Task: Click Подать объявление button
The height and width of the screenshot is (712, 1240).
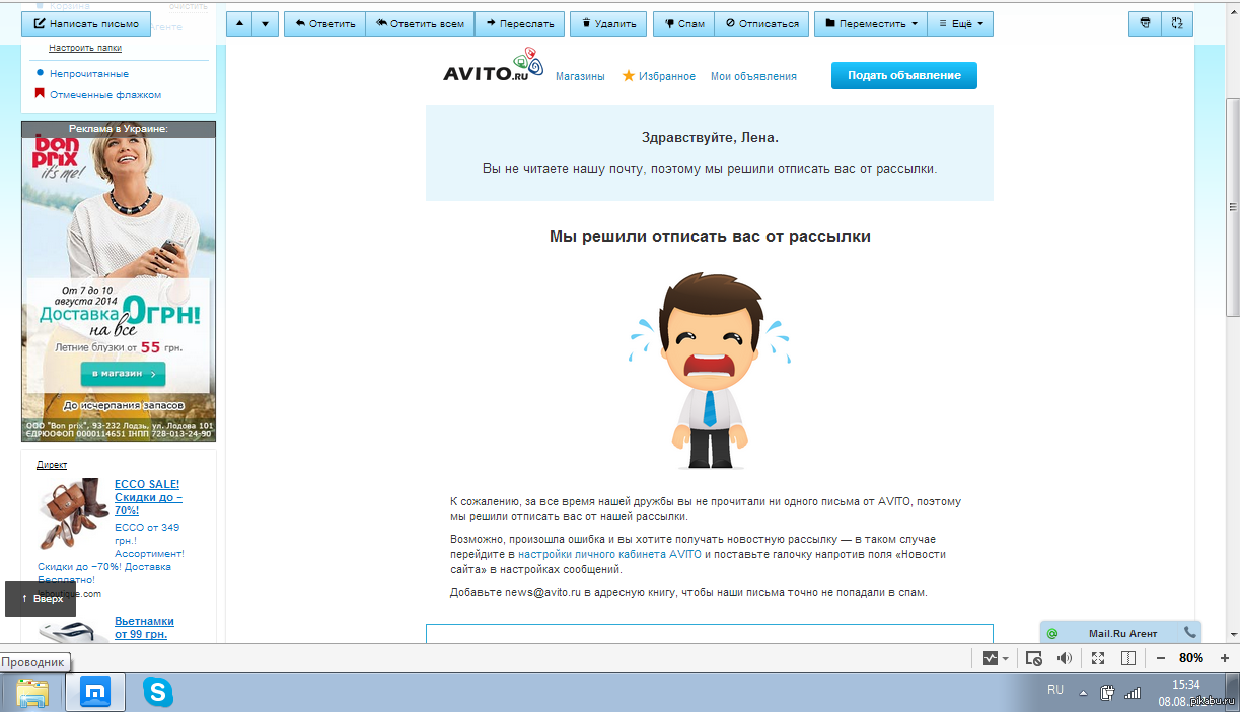Action: (904, 75)
